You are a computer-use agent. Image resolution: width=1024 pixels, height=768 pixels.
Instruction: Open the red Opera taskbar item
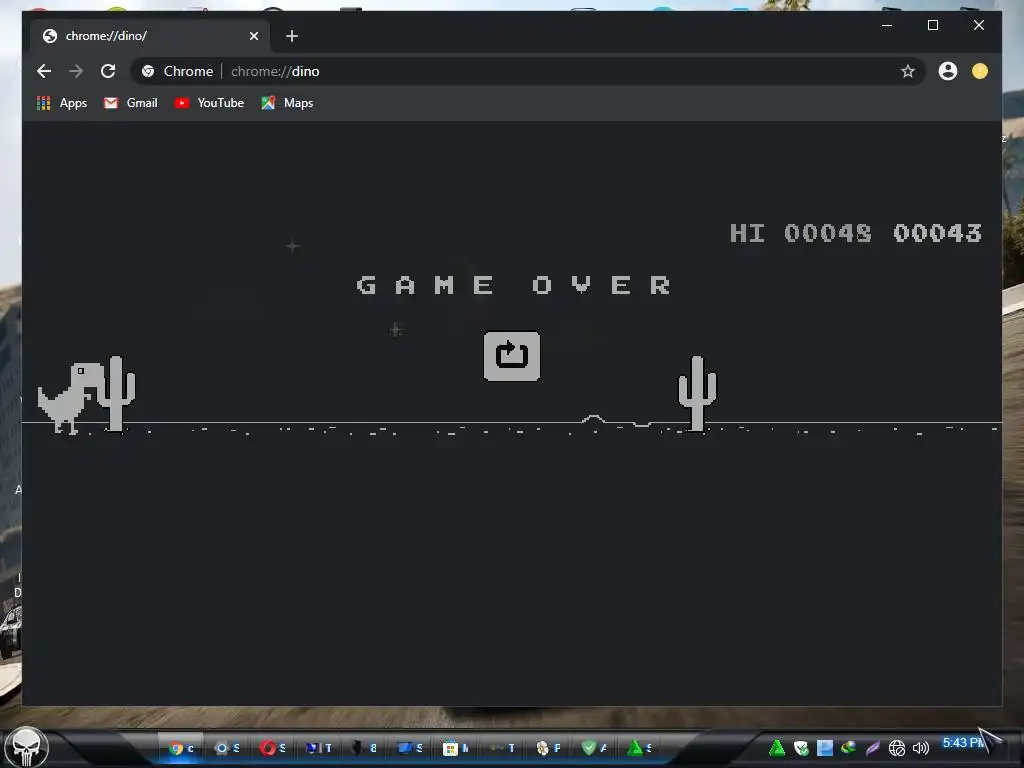coord(272,748)
